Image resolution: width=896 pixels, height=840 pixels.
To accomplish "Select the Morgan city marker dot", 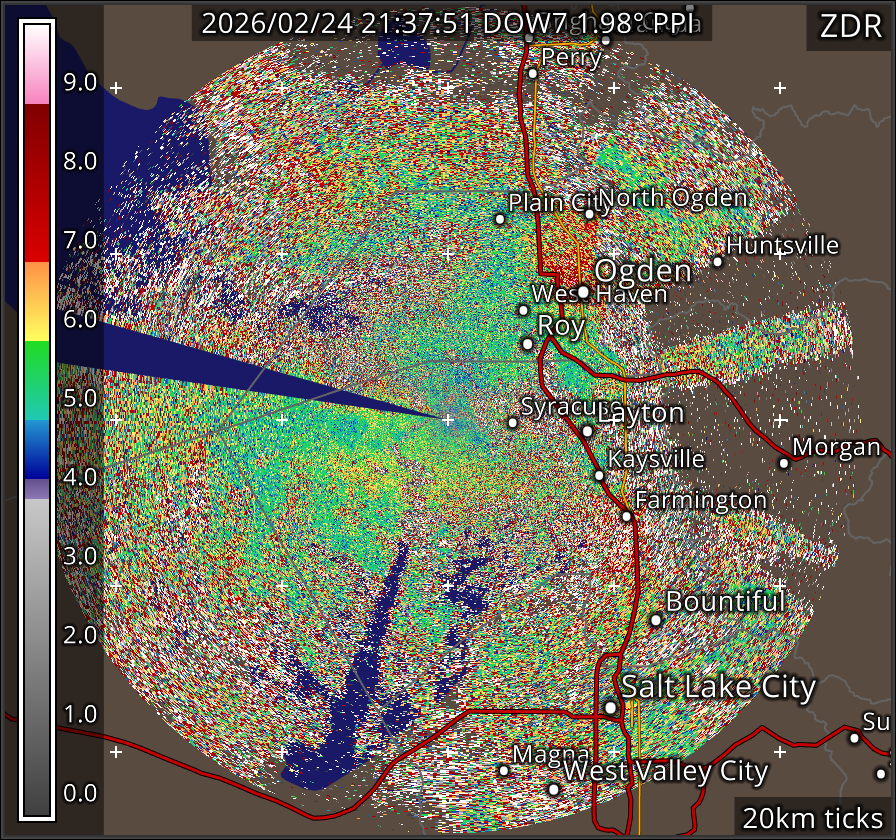I will pyautogui.click(x=784, y=463).
